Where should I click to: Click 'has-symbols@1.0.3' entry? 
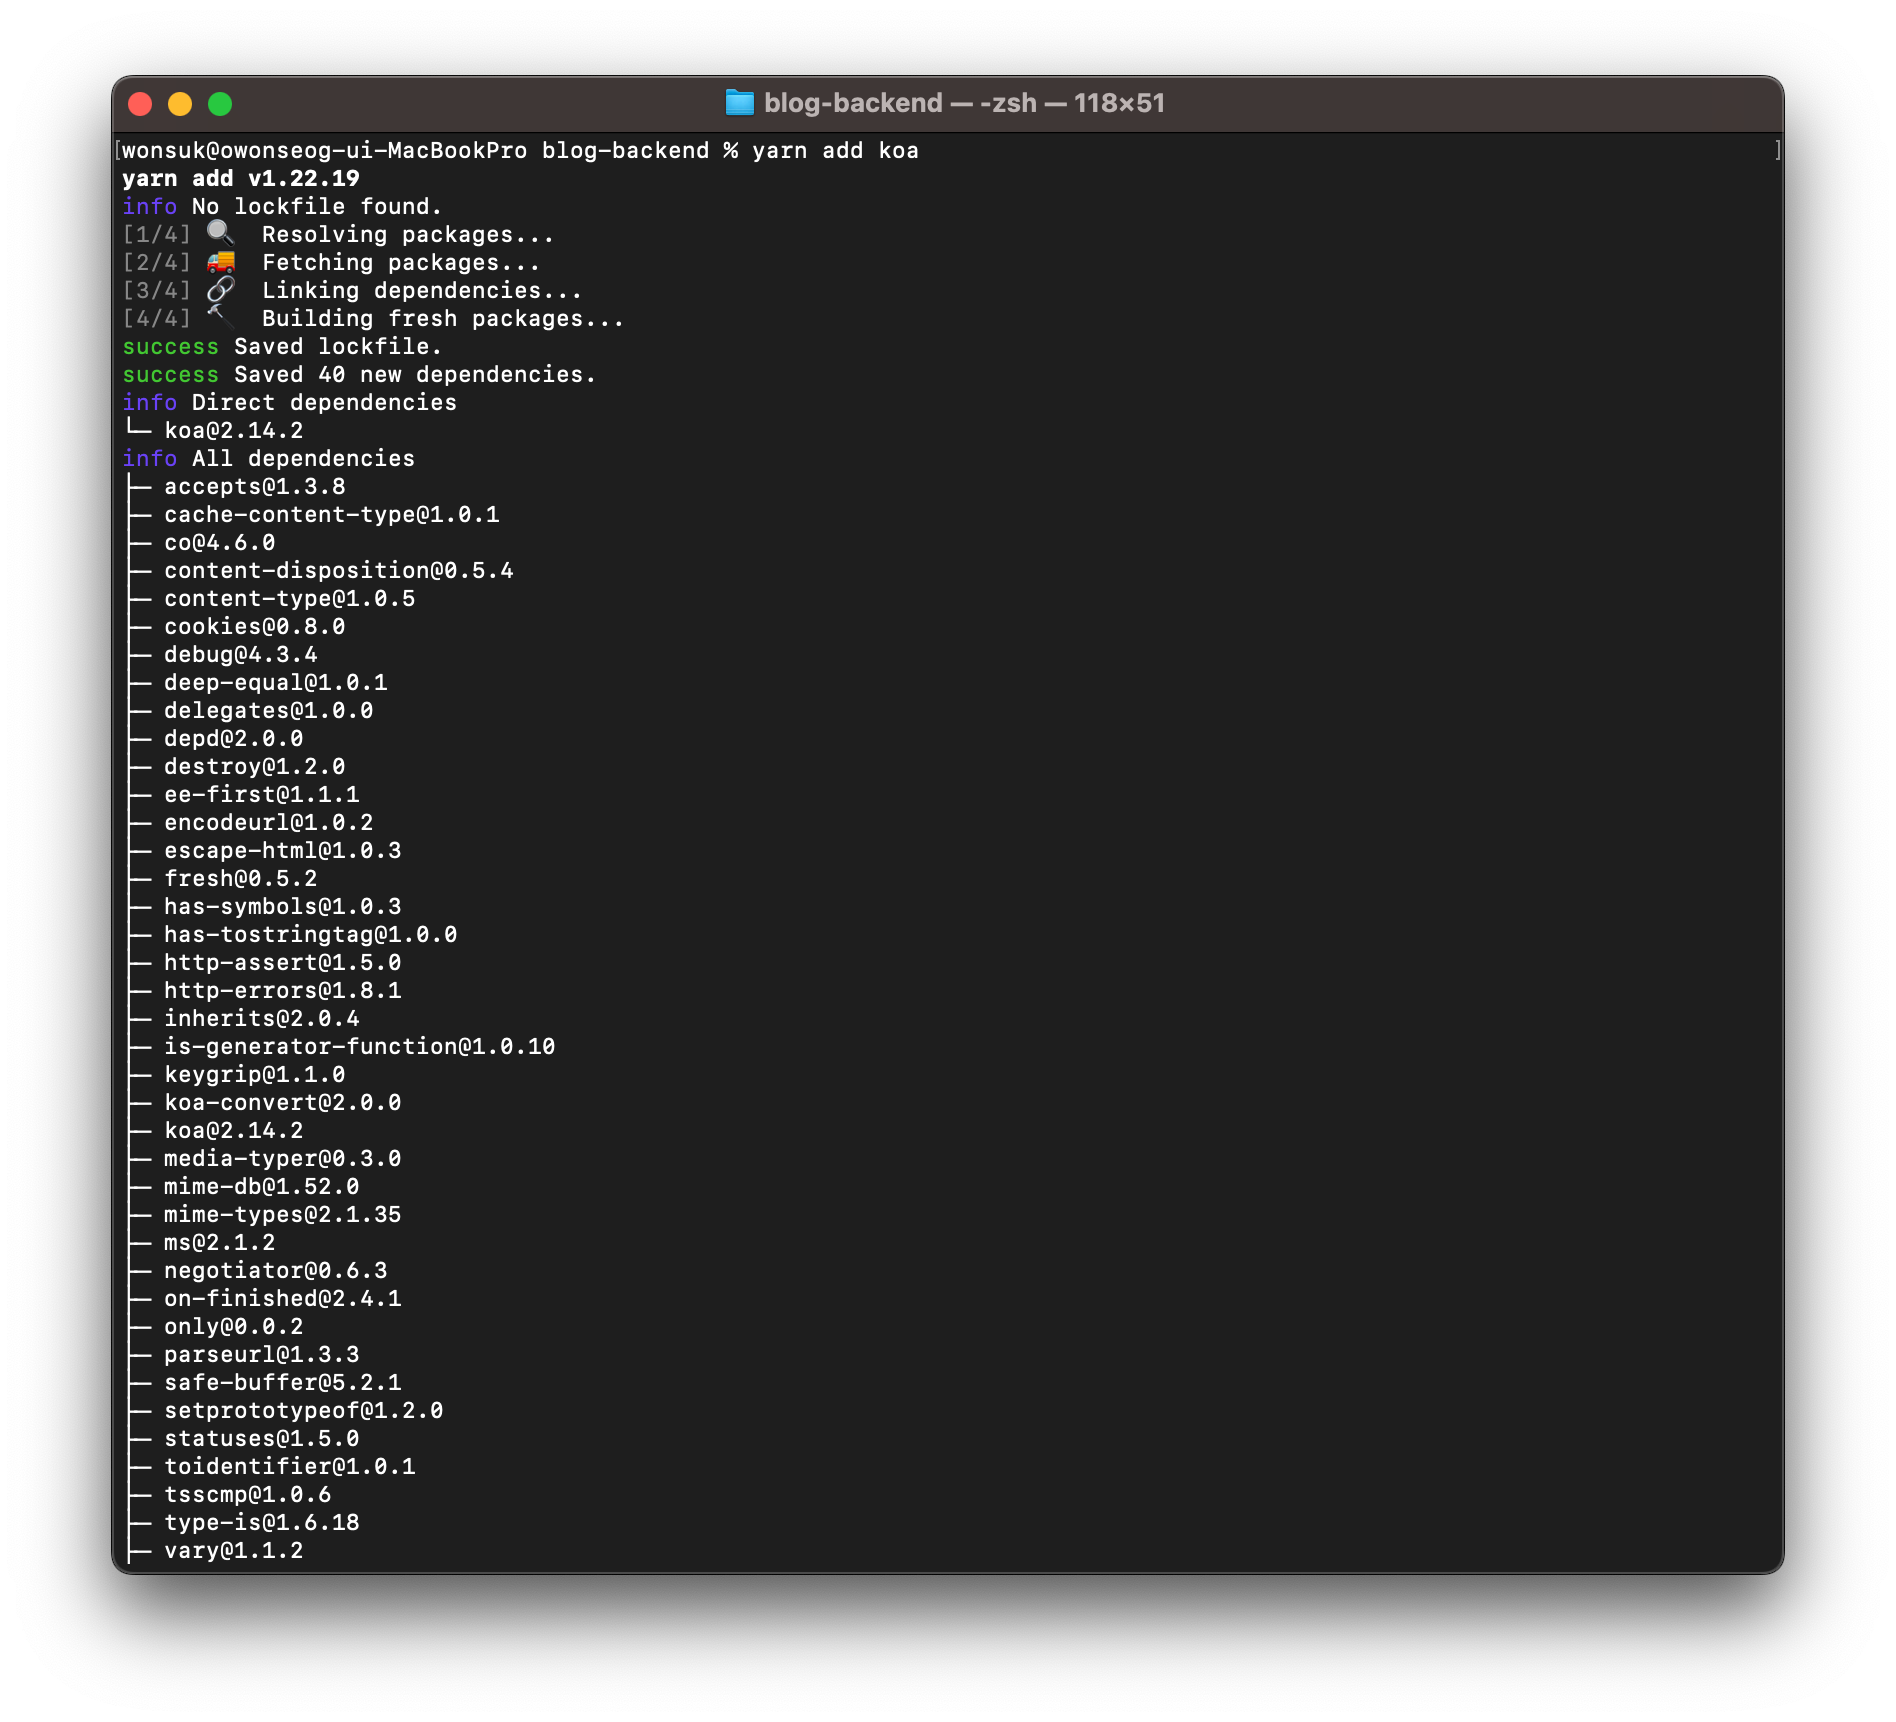[283, 907]
